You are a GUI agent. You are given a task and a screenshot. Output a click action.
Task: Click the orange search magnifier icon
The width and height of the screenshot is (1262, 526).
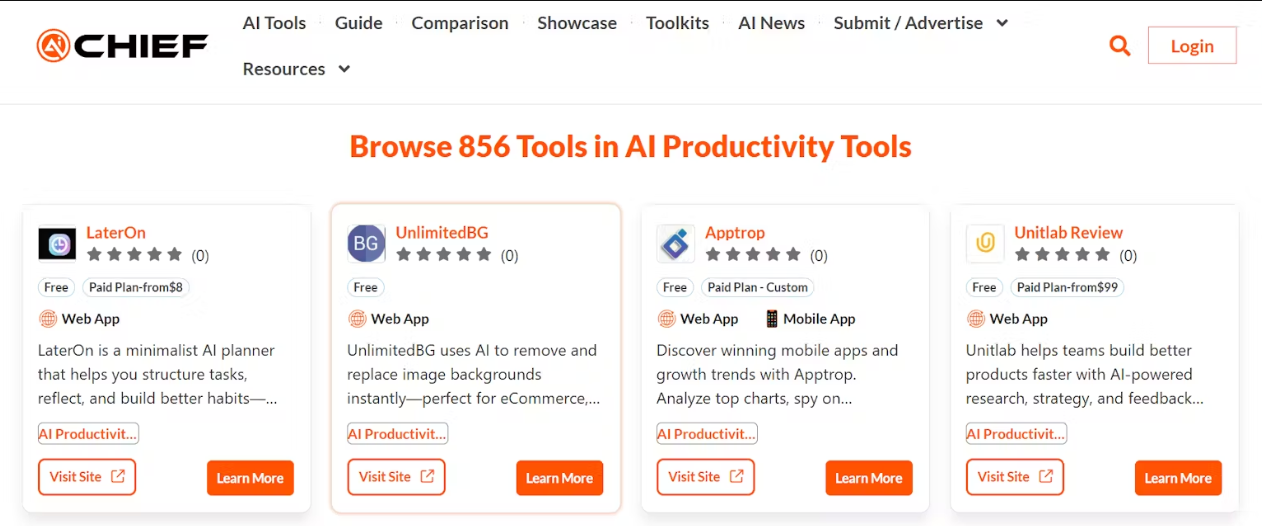(1120, 46)
